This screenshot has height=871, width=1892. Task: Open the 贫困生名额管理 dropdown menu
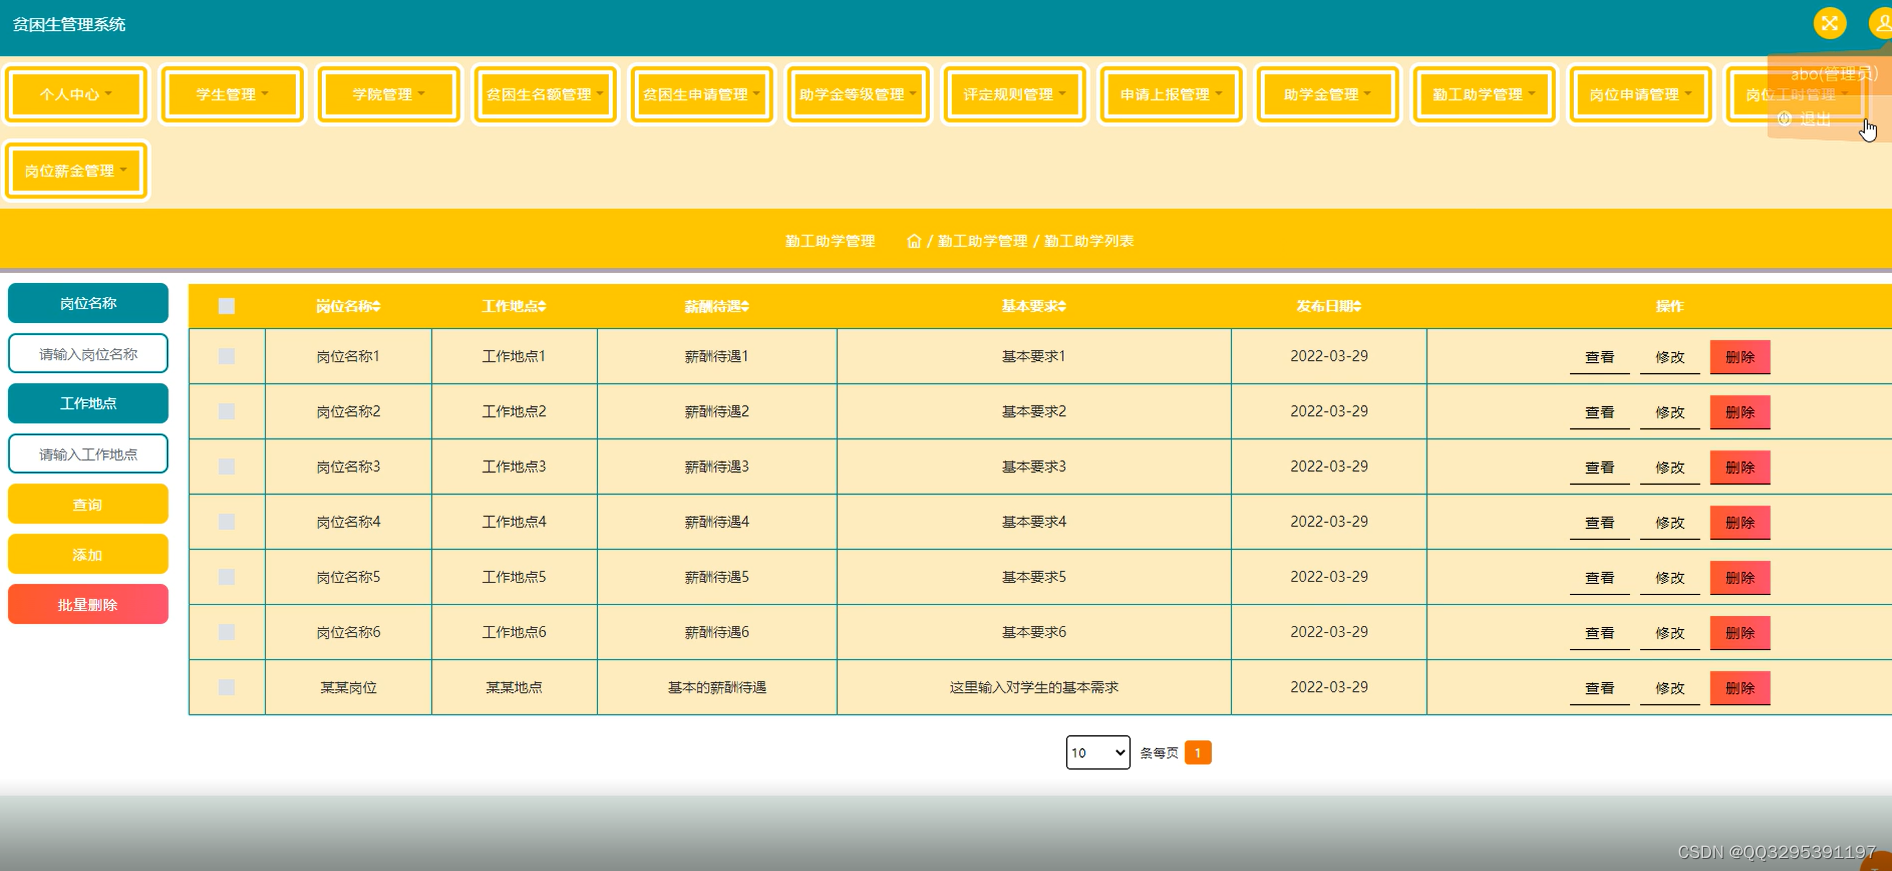coord(545,94)
